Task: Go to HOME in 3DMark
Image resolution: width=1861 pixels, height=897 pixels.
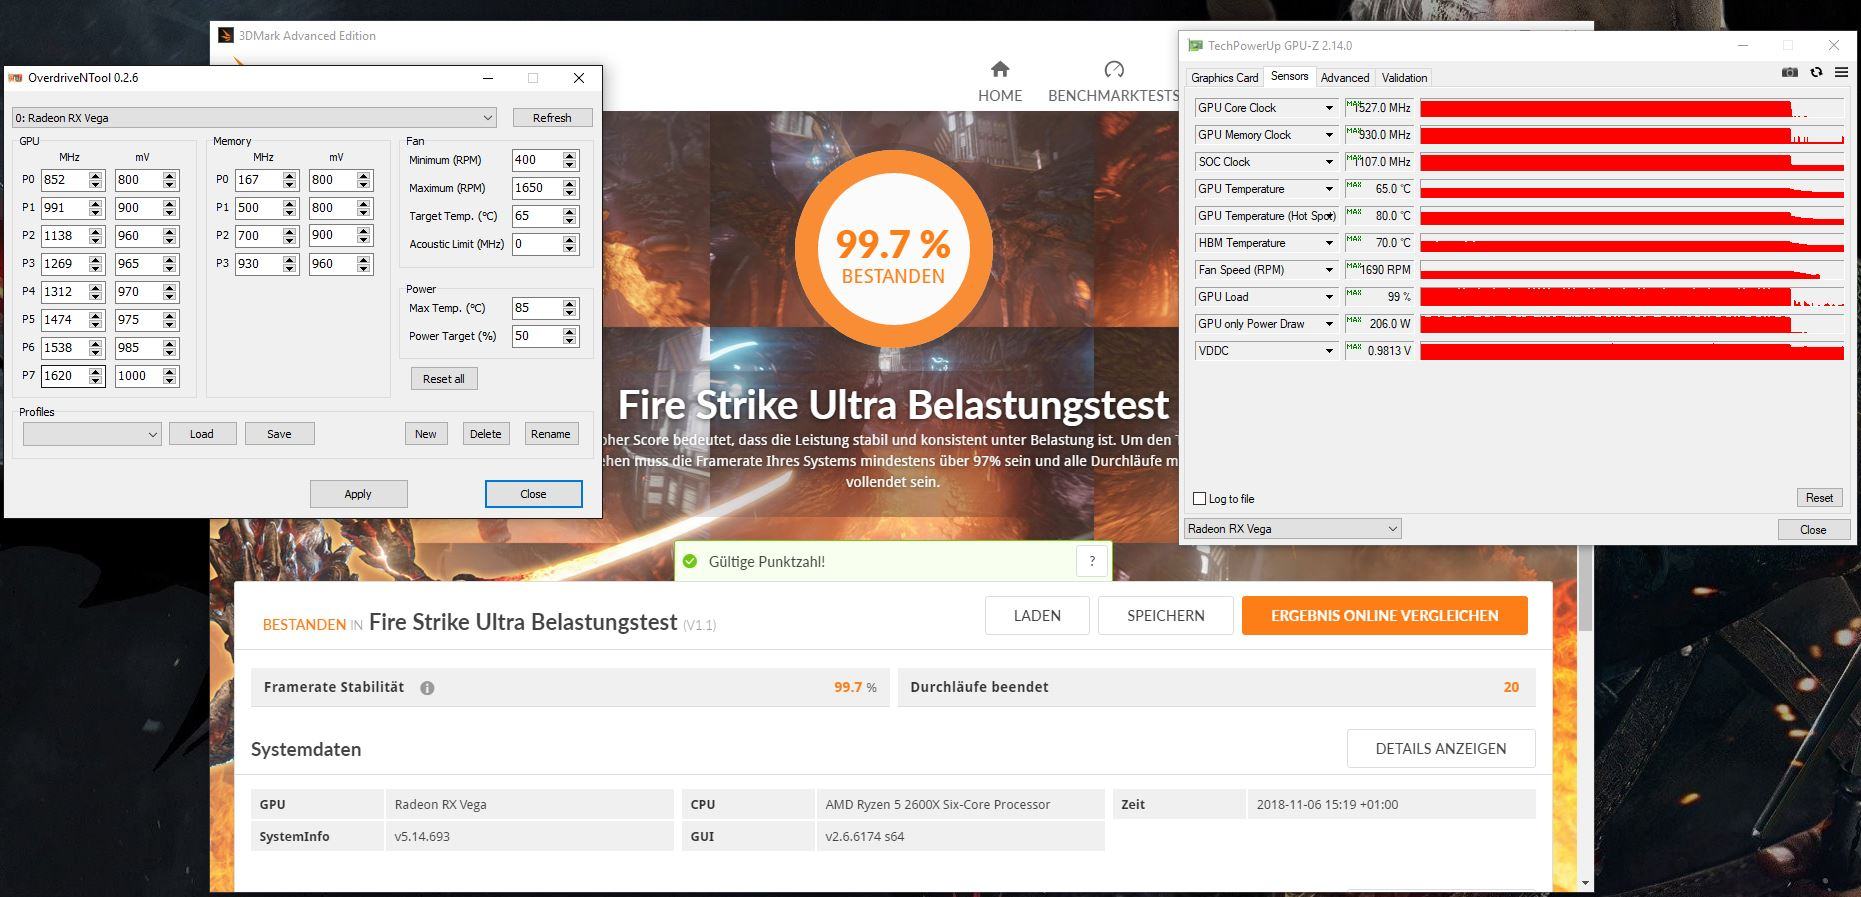Action: coord(1000,96)
